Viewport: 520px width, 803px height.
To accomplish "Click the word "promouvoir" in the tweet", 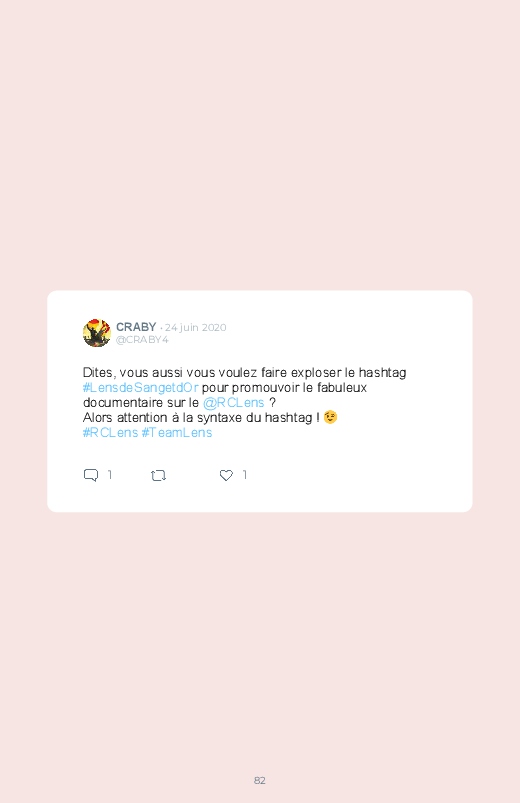I will [x=265, y=388].
